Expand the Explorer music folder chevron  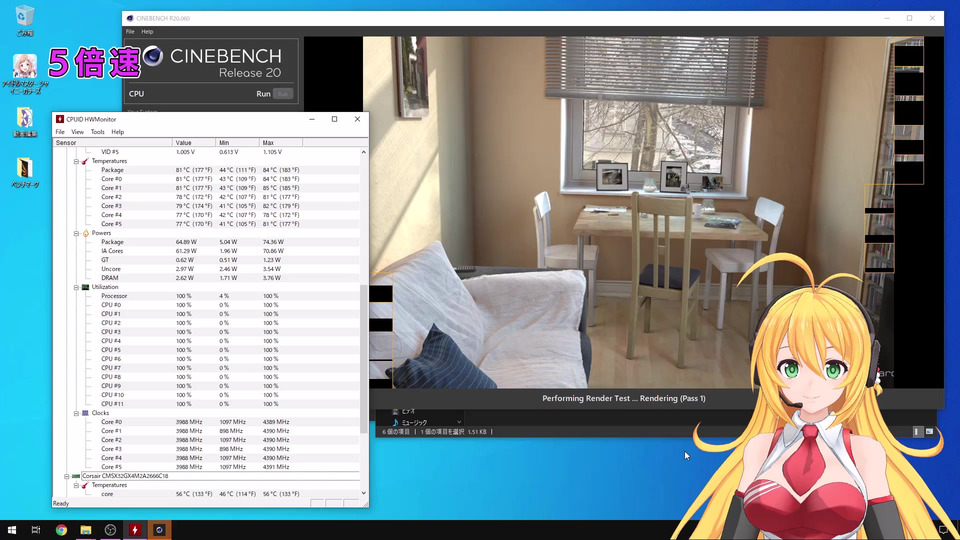pyautogui.click(x=459, y=422)
